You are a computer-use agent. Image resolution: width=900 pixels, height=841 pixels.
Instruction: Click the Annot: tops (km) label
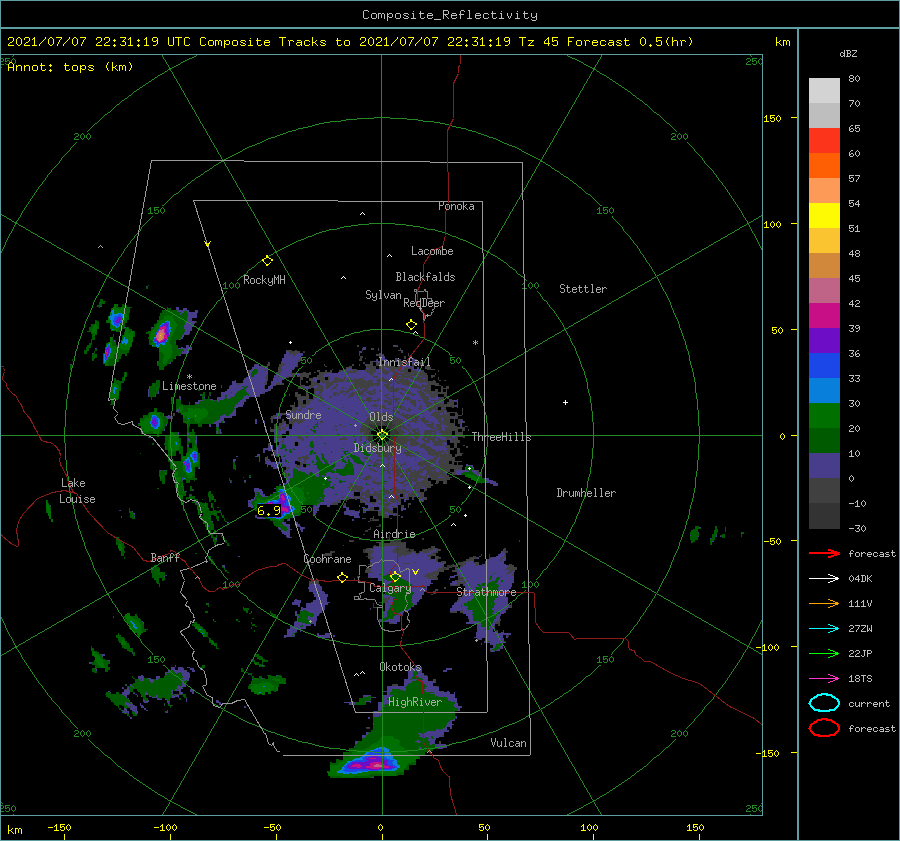pos(70,67)
